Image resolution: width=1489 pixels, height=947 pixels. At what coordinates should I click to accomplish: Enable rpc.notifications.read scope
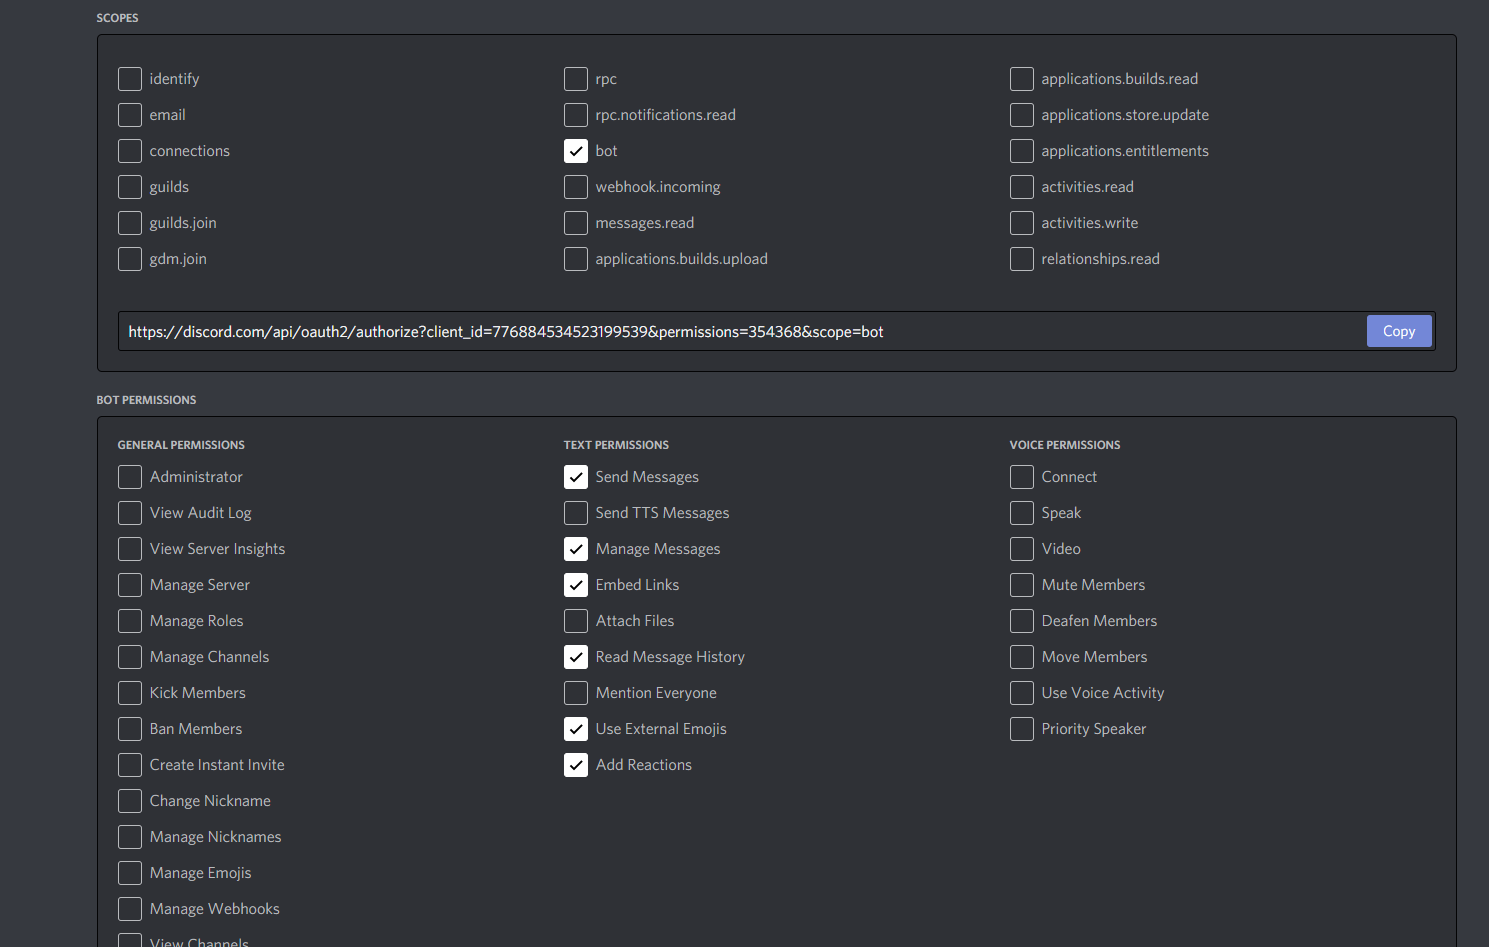coord(576,115)
